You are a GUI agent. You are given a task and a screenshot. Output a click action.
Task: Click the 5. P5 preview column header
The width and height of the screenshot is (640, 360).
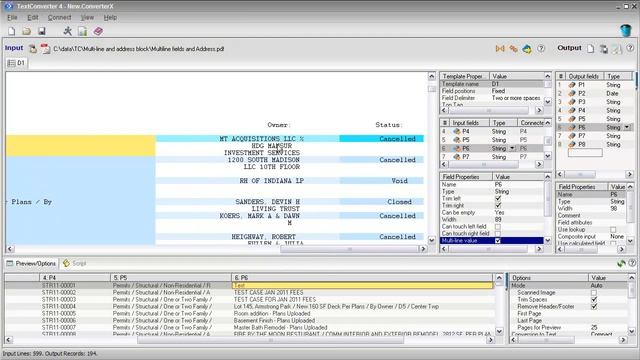click(x=171, y=278)
